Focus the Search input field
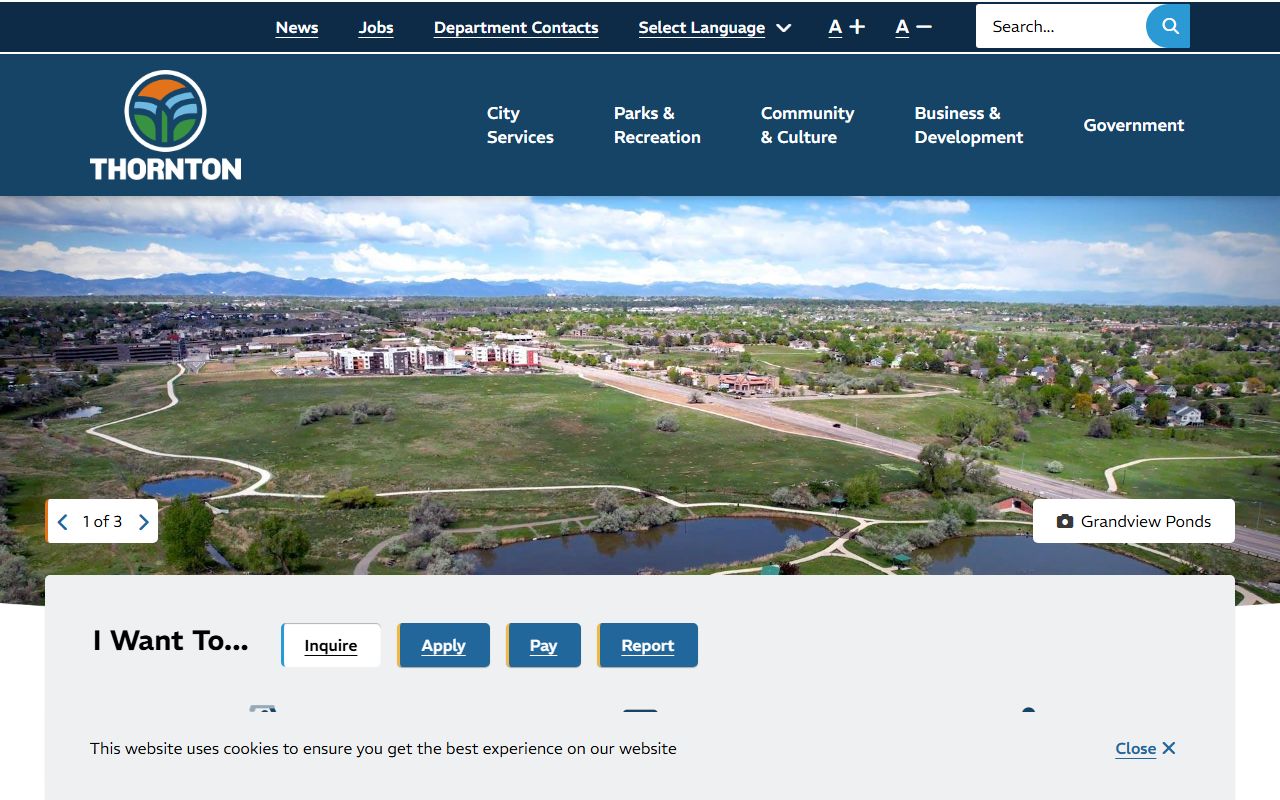This screenshot has width=1280, height=800. click(x=1061, y=26)
